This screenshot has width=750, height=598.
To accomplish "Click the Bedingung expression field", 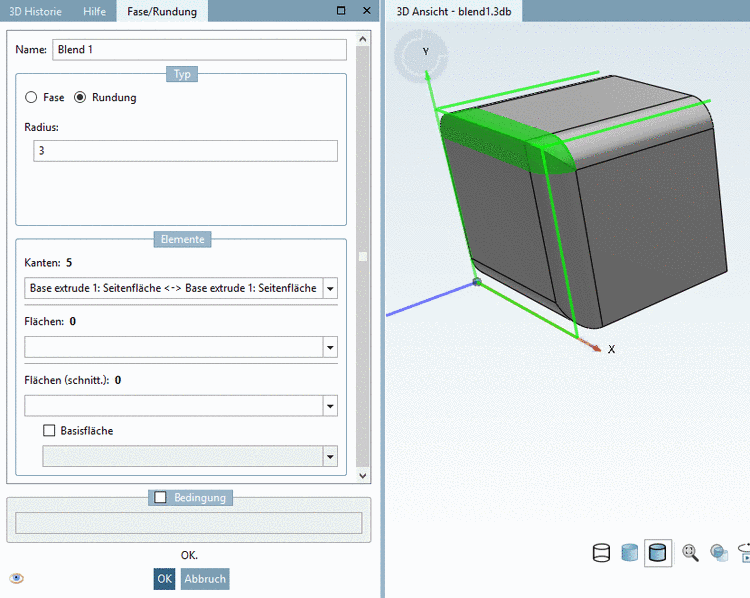I will point(188,523).
